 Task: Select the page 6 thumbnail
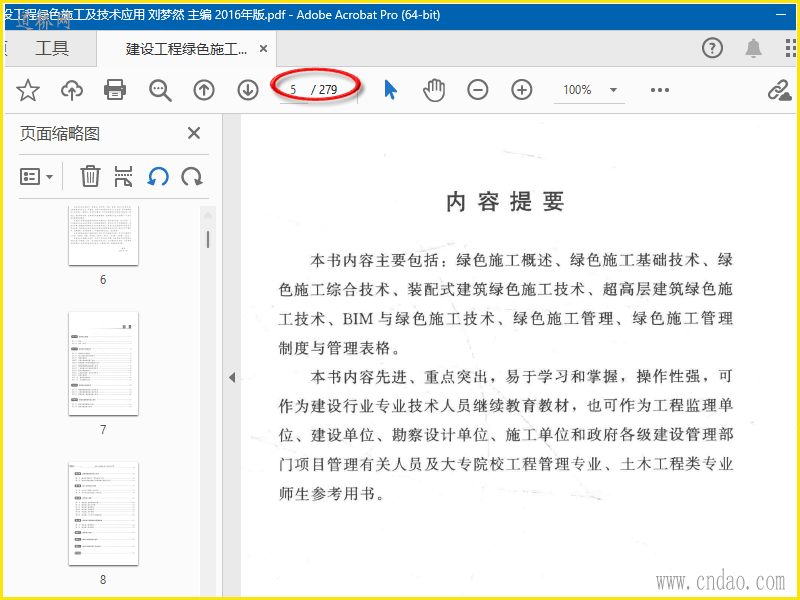tap(104, 235)
